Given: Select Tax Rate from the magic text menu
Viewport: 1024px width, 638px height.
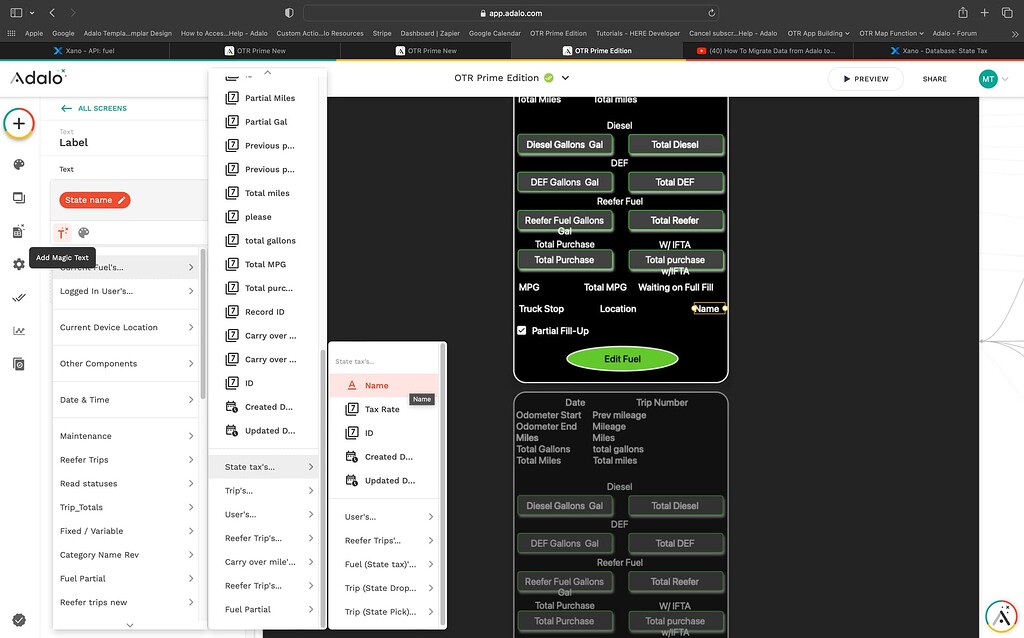Looking at the screenshot, I should tap(385, 408).
